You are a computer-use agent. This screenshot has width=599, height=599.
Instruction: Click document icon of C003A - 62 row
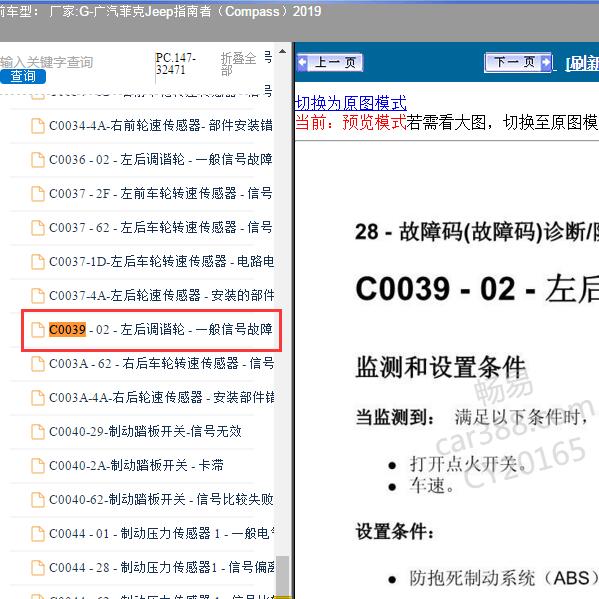click(x=37, y=364)
